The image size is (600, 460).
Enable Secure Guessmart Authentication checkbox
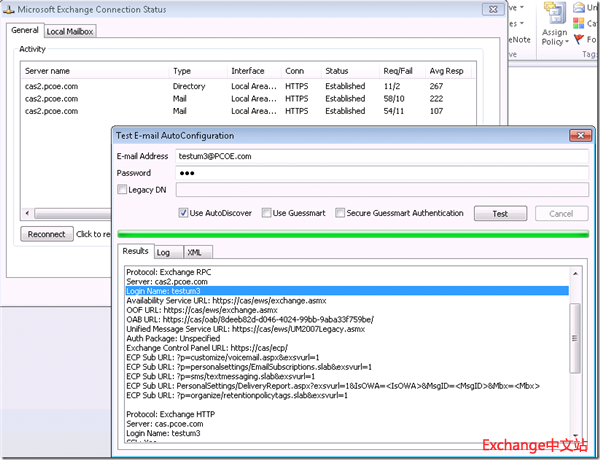pyautogui.click(x=341, y=213)
